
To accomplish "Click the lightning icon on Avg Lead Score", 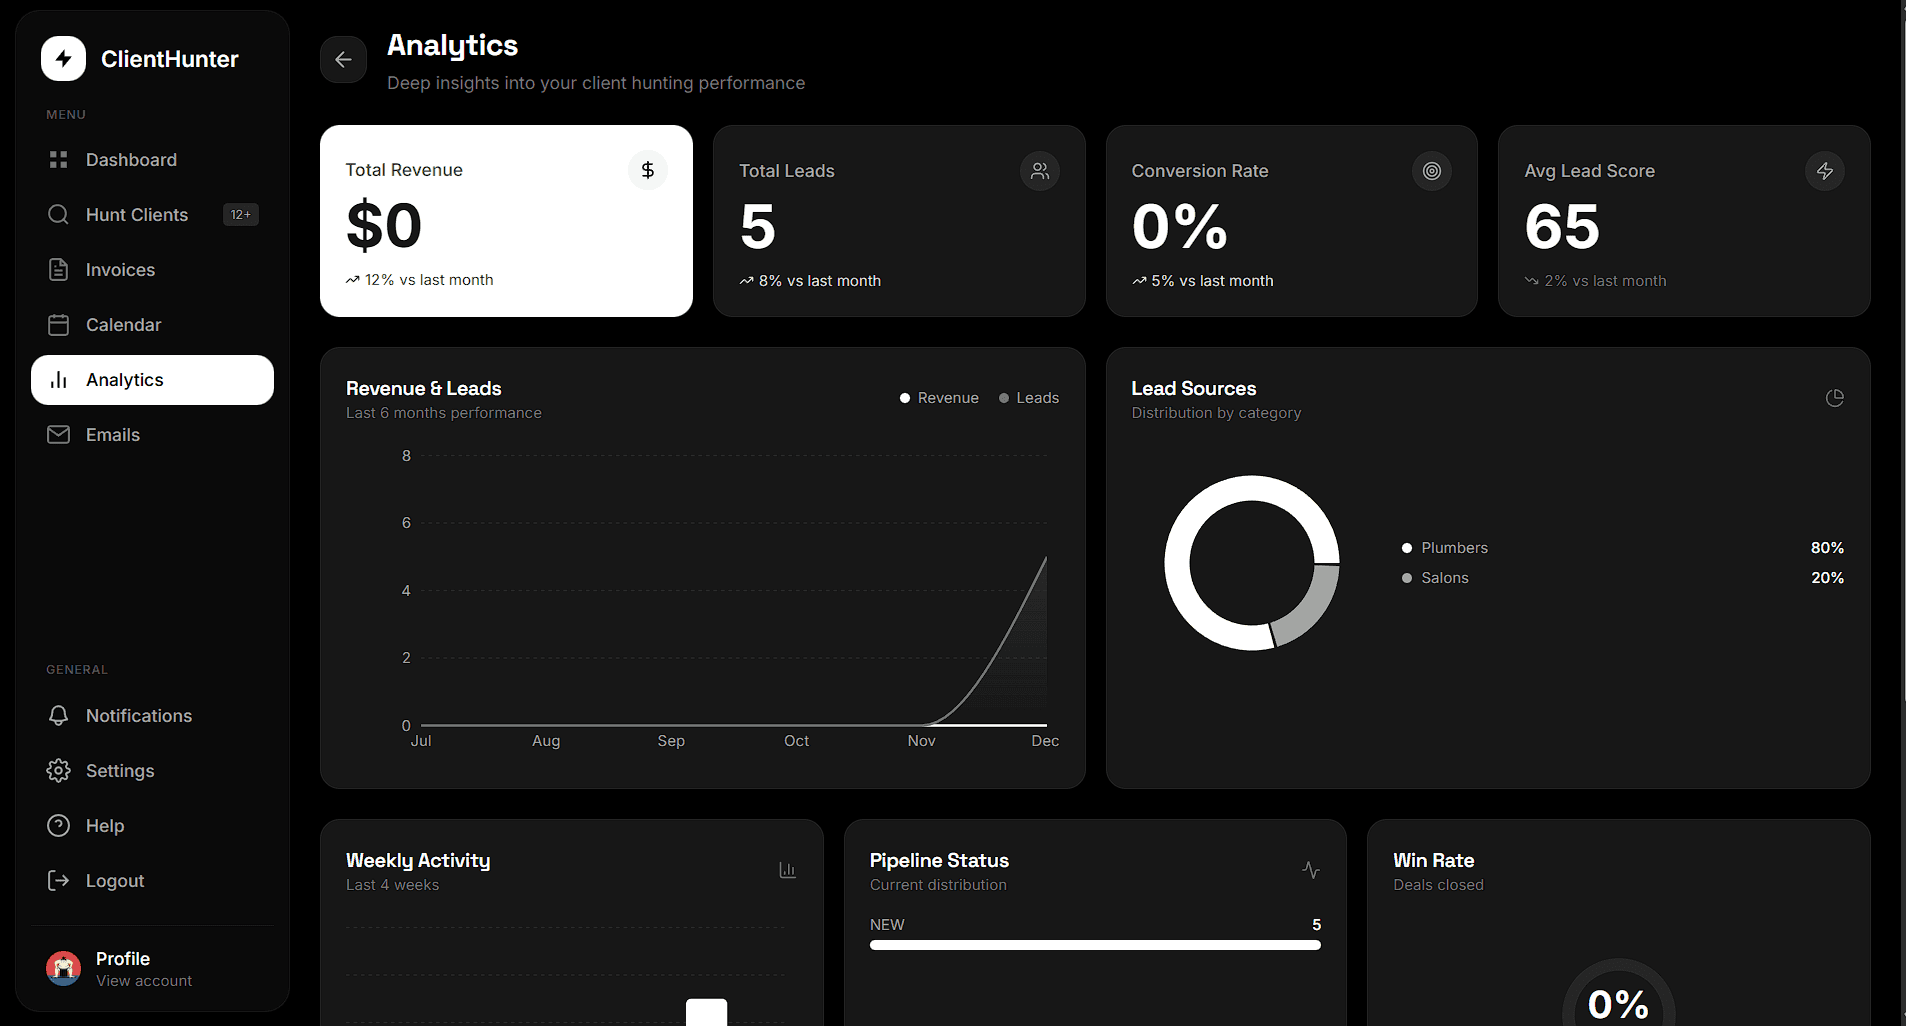I will click(x=1824, y=171).
